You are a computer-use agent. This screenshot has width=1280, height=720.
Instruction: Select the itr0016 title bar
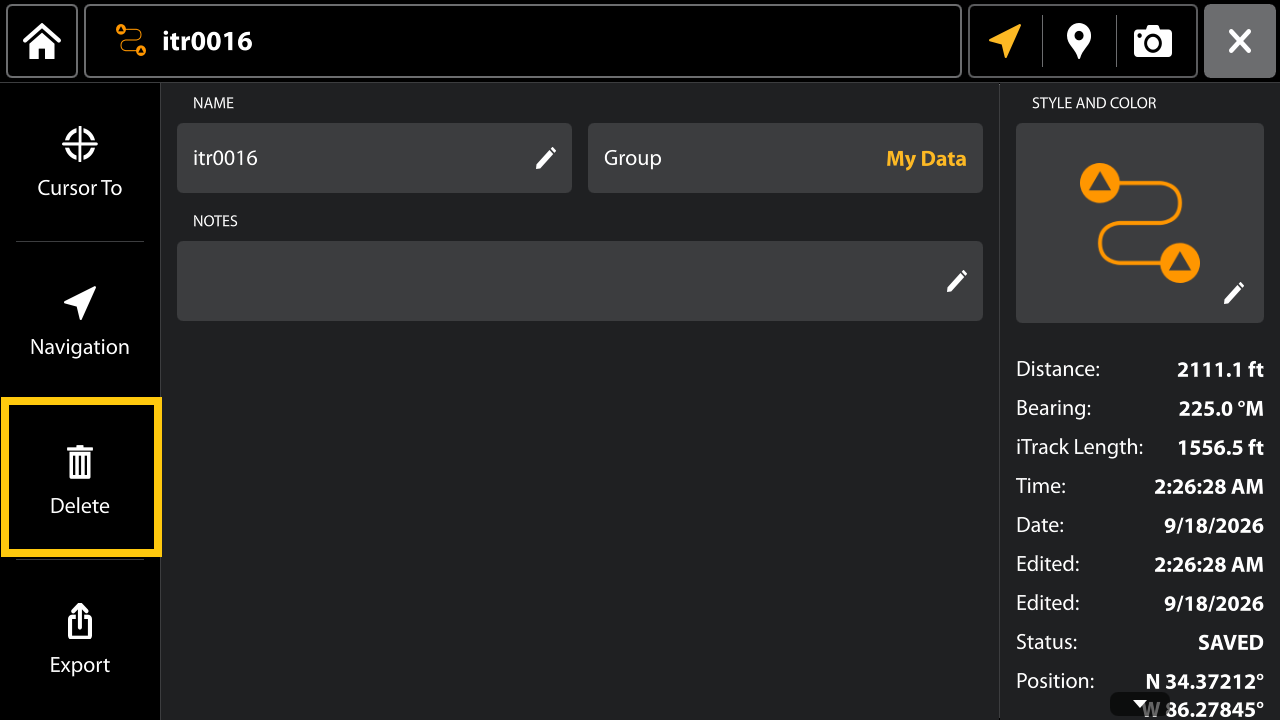[523, 41]
